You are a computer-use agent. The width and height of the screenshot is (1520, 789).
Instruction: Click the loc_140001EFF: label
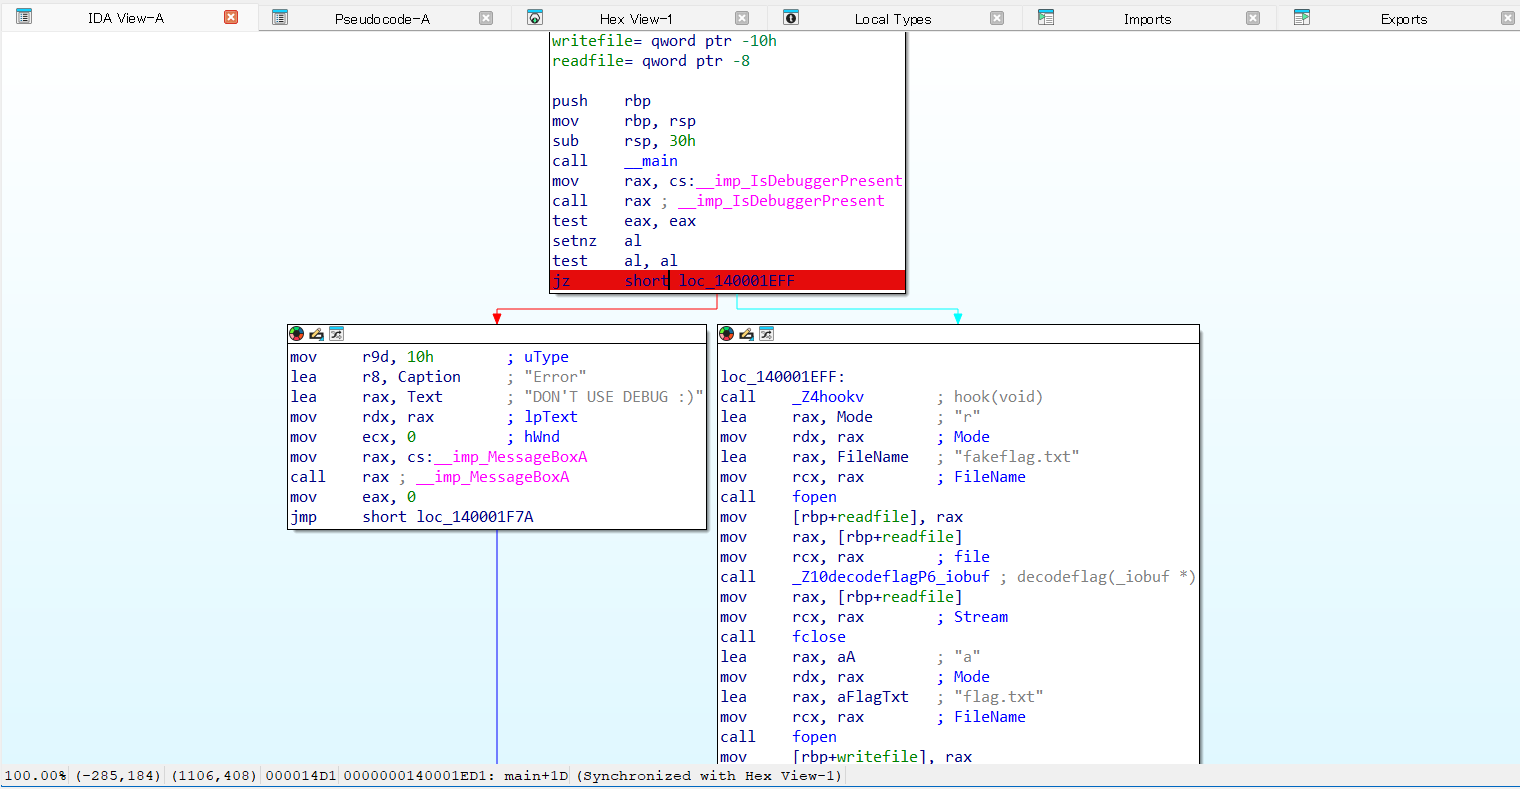783,377
